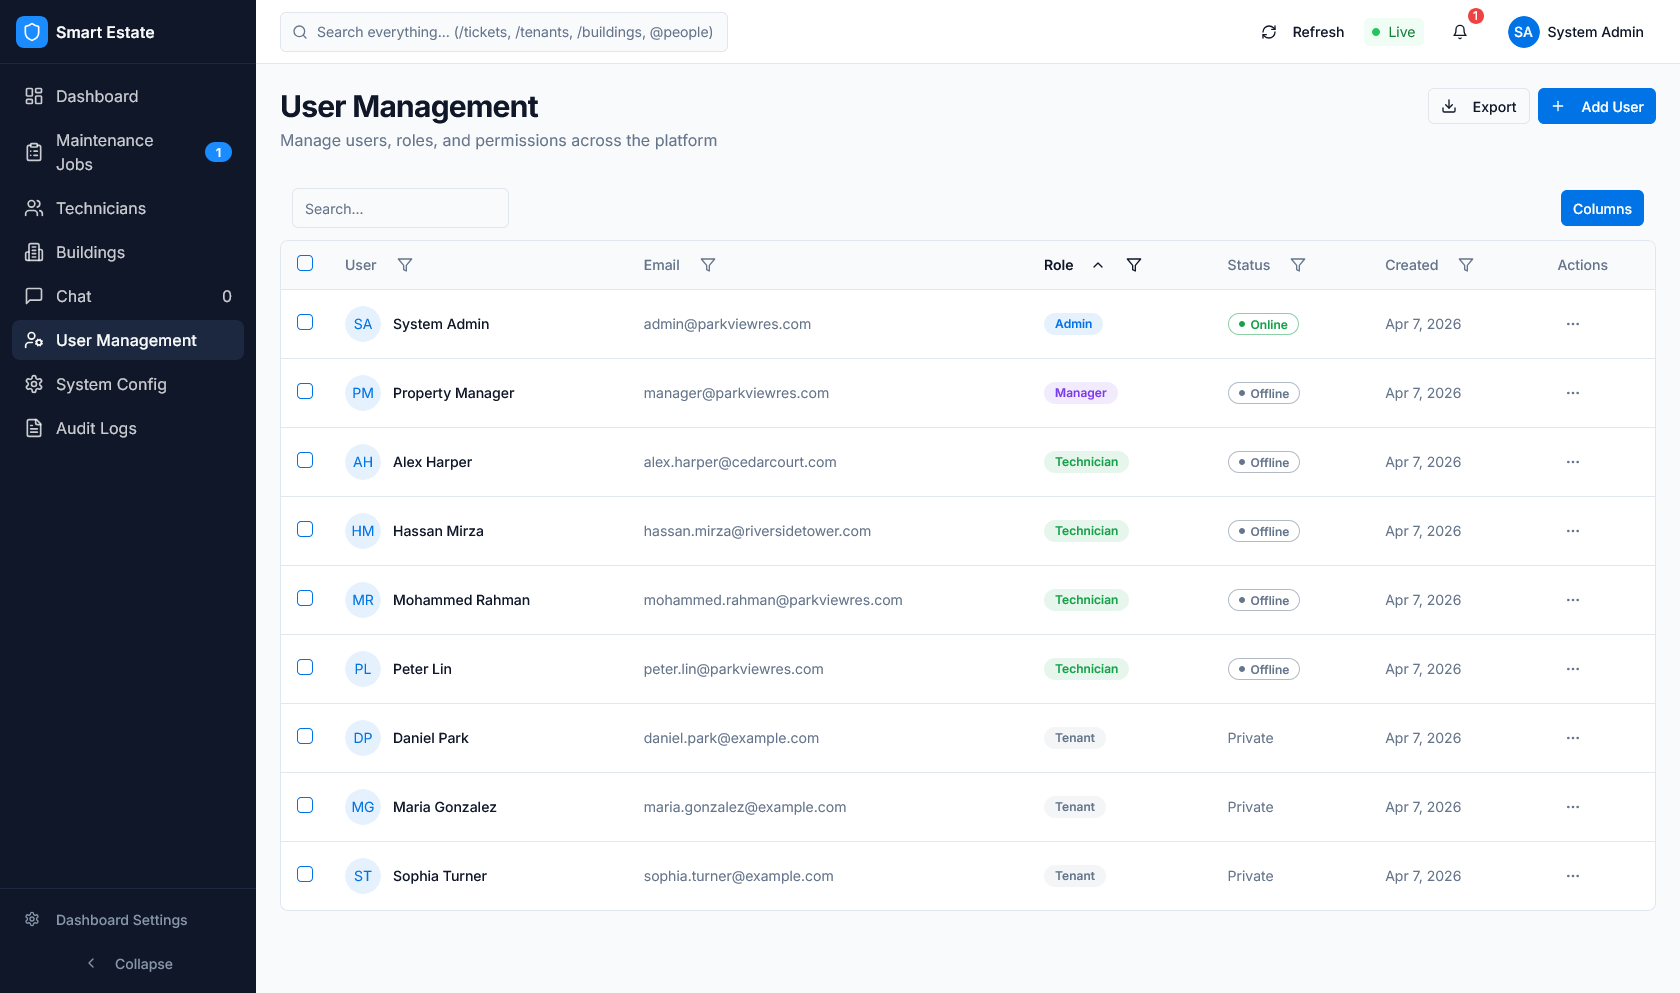Image resolution: width=1680 pixels, height=993 pixels.
Task: Click inside the table Search field
Action: [x=399, y=208]
